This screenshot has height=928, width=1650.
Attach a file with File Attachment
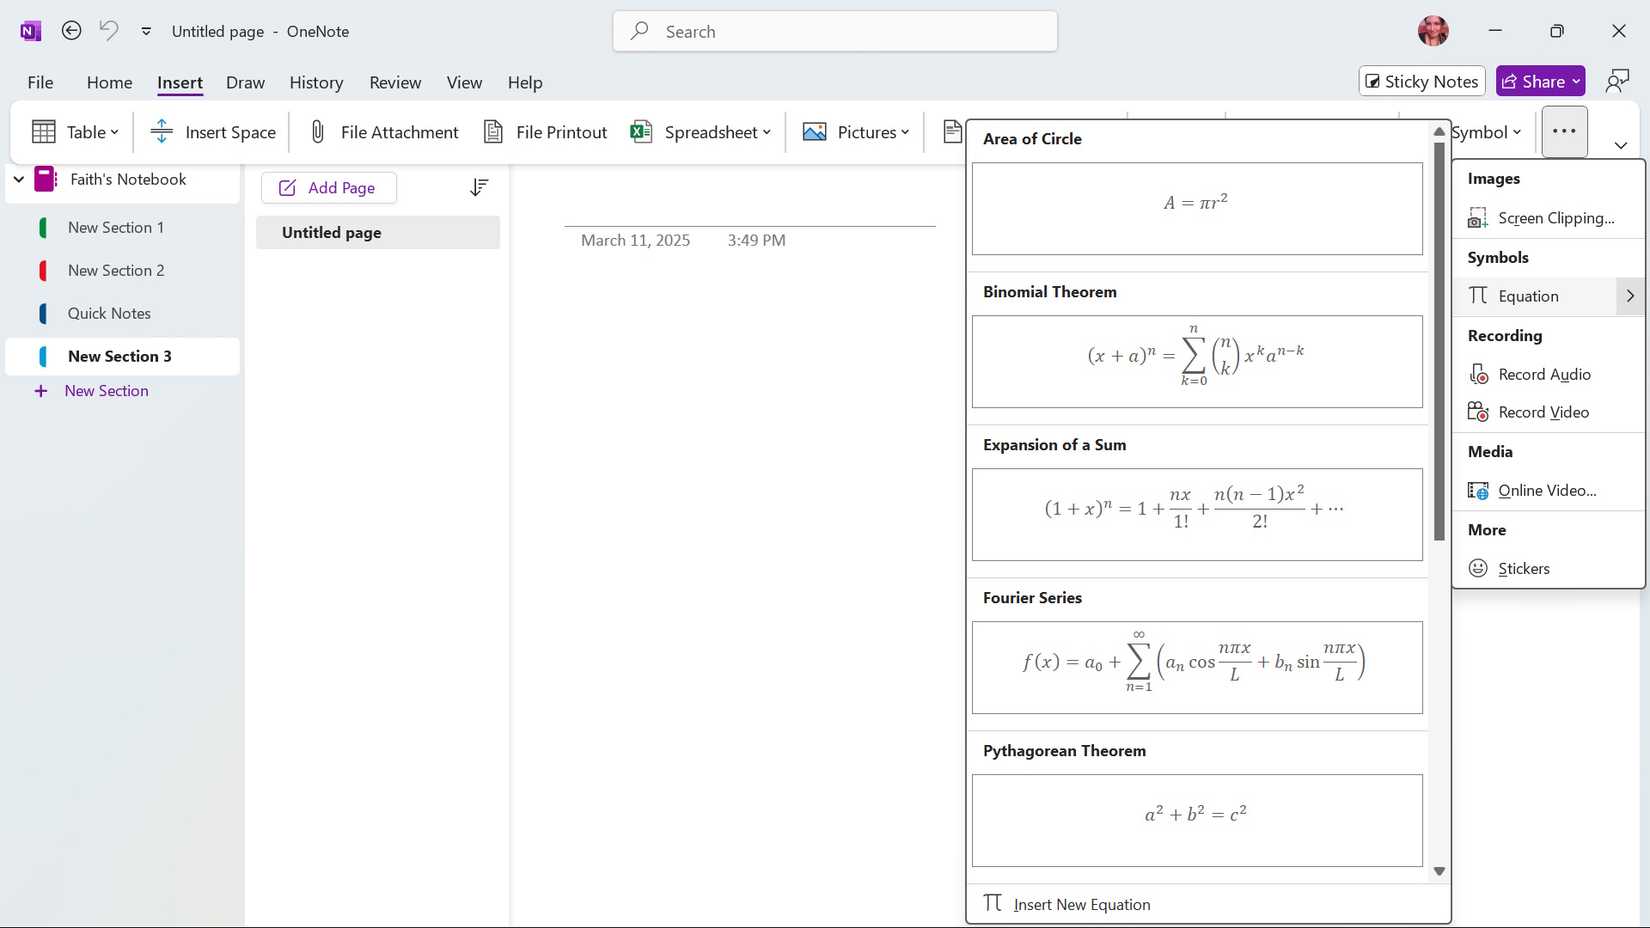coord(382,131)
